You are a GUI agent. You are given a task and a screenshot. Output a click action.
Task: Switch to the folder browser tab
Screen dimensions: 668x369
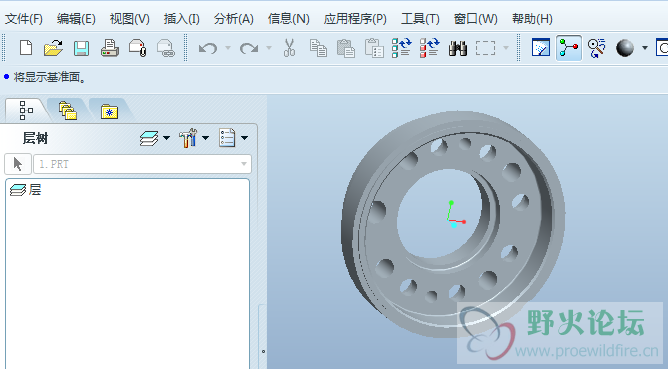tap(68, 111)
